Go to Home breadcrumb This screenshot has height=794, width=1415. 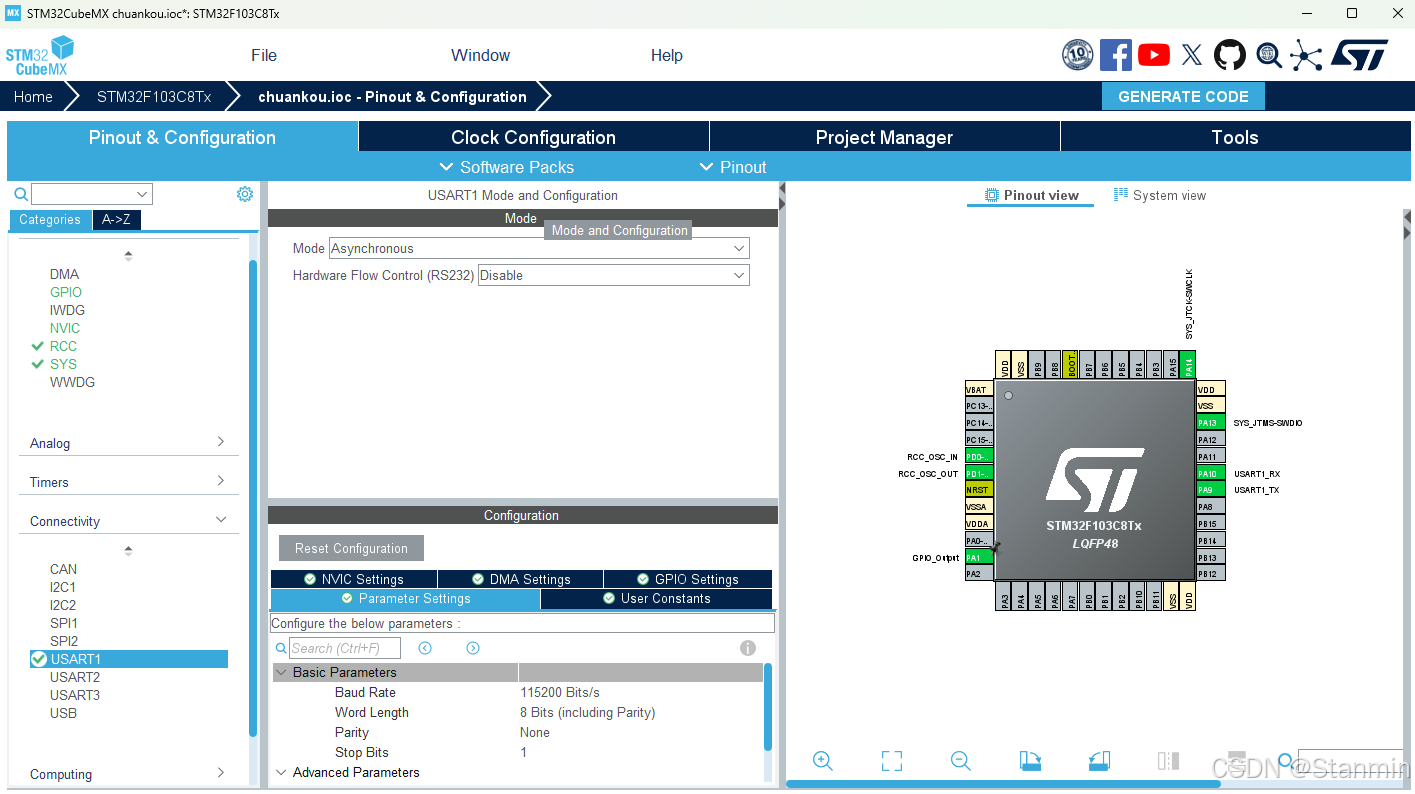[x=33, y=96]
